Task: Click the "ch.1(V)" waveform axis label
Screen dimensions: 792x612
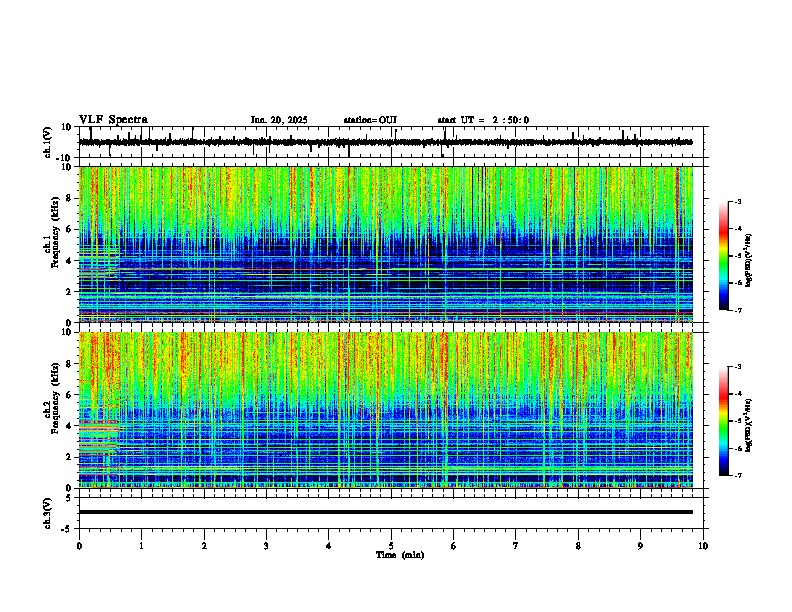Action: [x=48, y=142]
